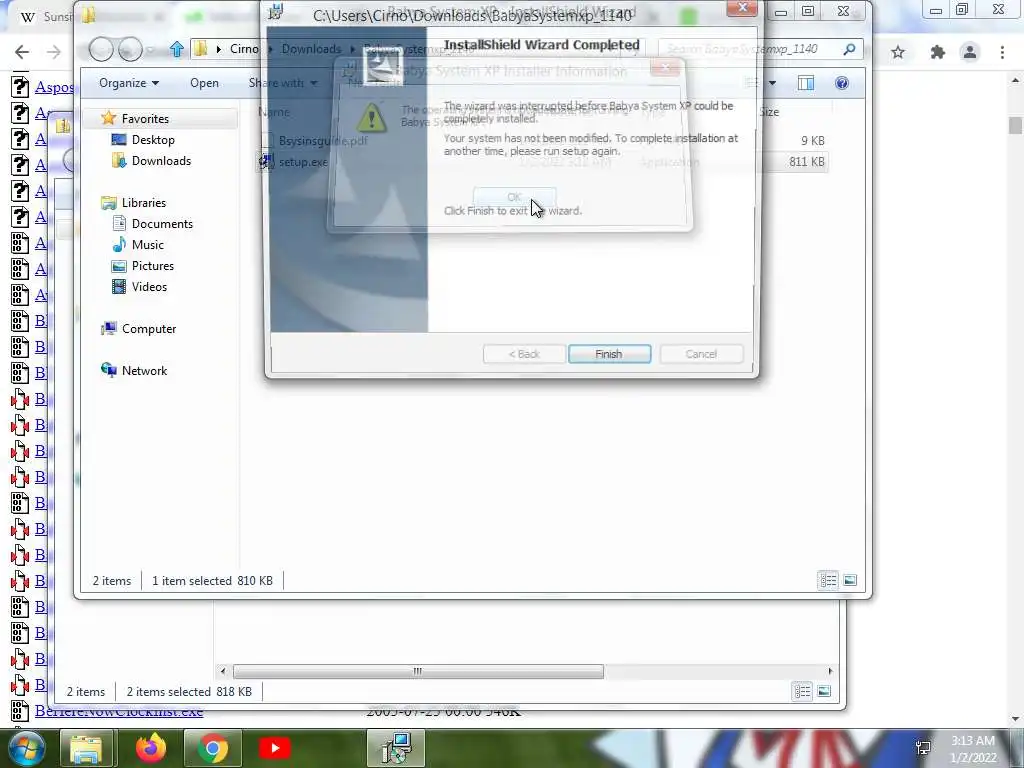Switch to details view in back Explorer window
This screenshot has width=1024, height=768.
pyautogui.click(x=803, y=691)
